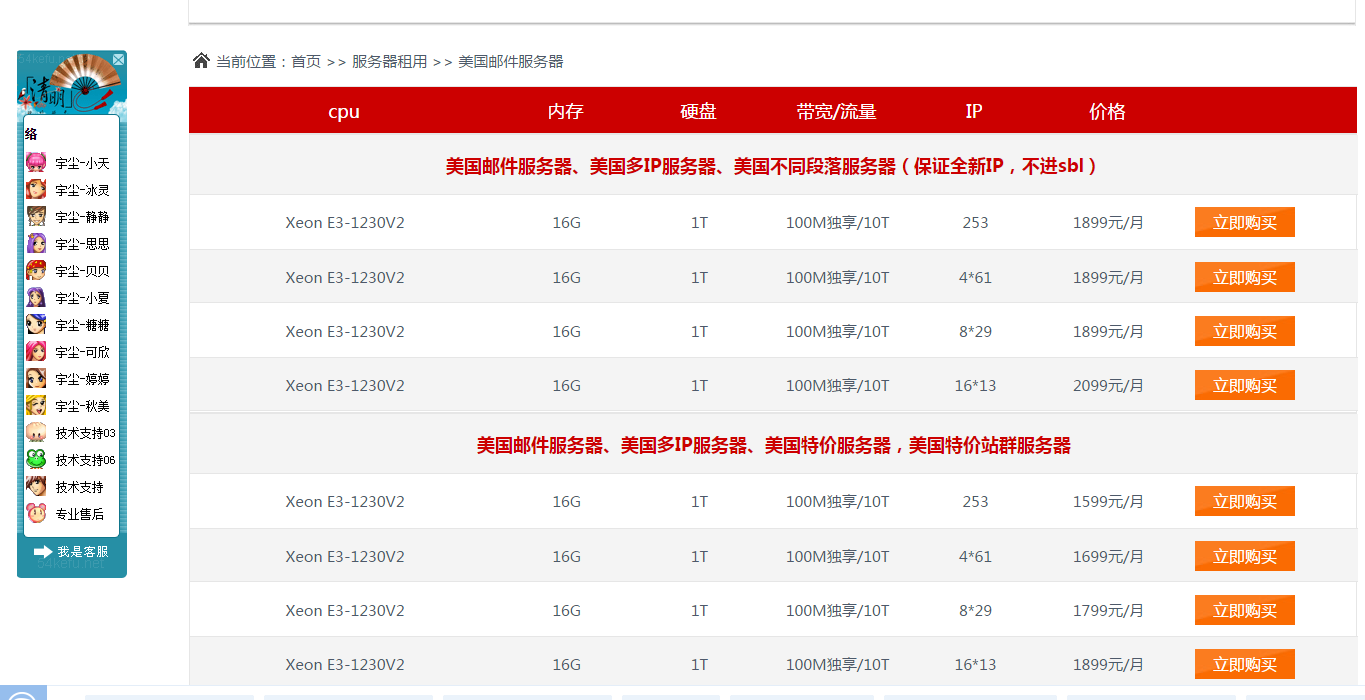Click the avatar icon for 宇尘-小天

pyautogui.click(x=36, y=163)
